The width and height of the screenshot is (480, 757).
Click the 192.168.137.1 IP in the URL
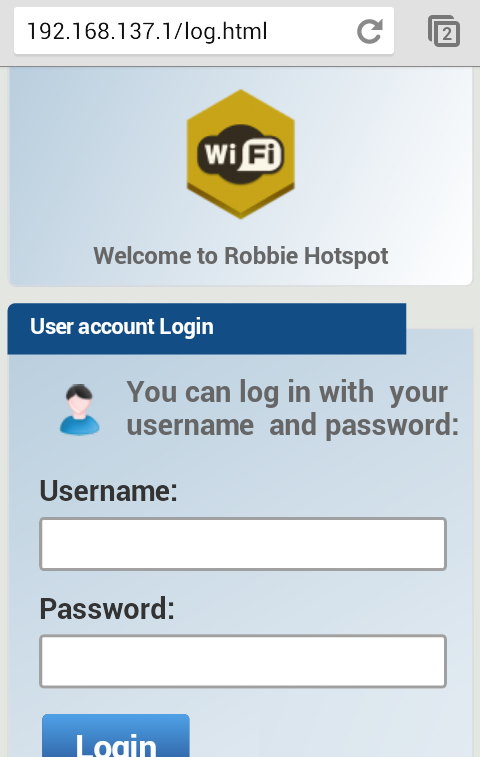pos(102,31)
